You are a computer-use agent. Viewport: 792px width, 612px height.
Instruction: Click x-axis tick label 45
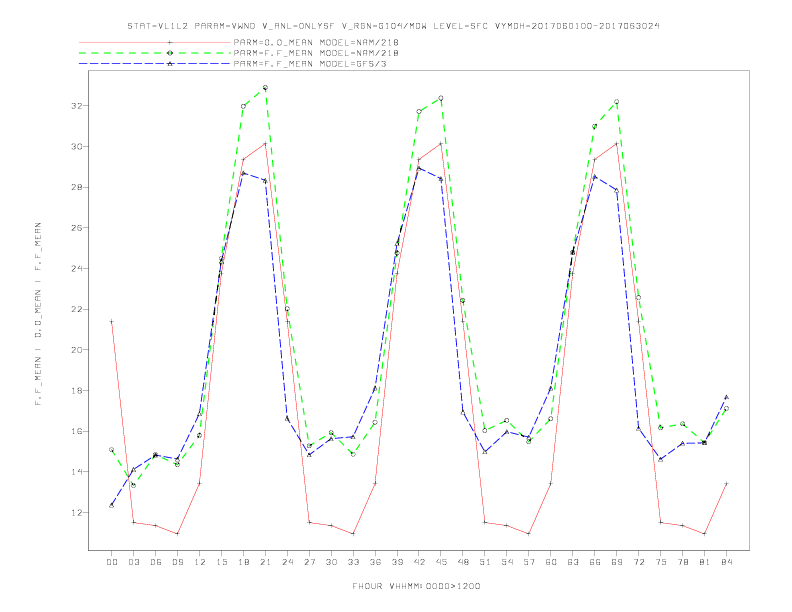coord(441,562)
